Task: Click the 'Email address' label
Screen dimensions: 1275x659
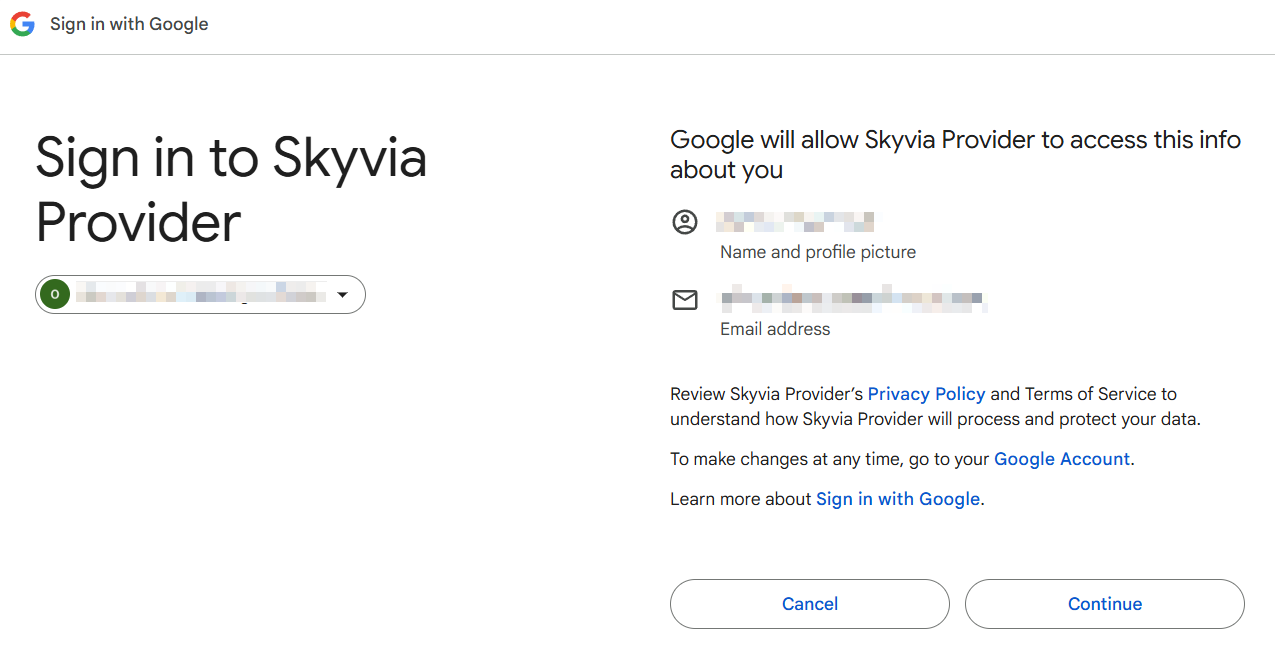Action: (x=775, y=329)
